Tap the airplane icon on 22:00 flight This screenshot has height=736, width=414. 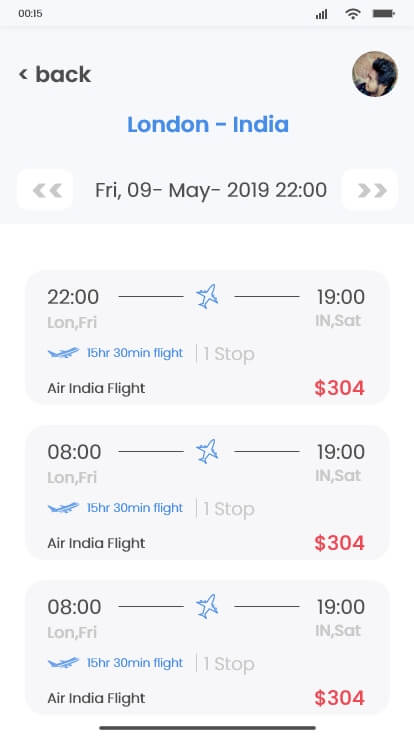[x=207, y=296]
